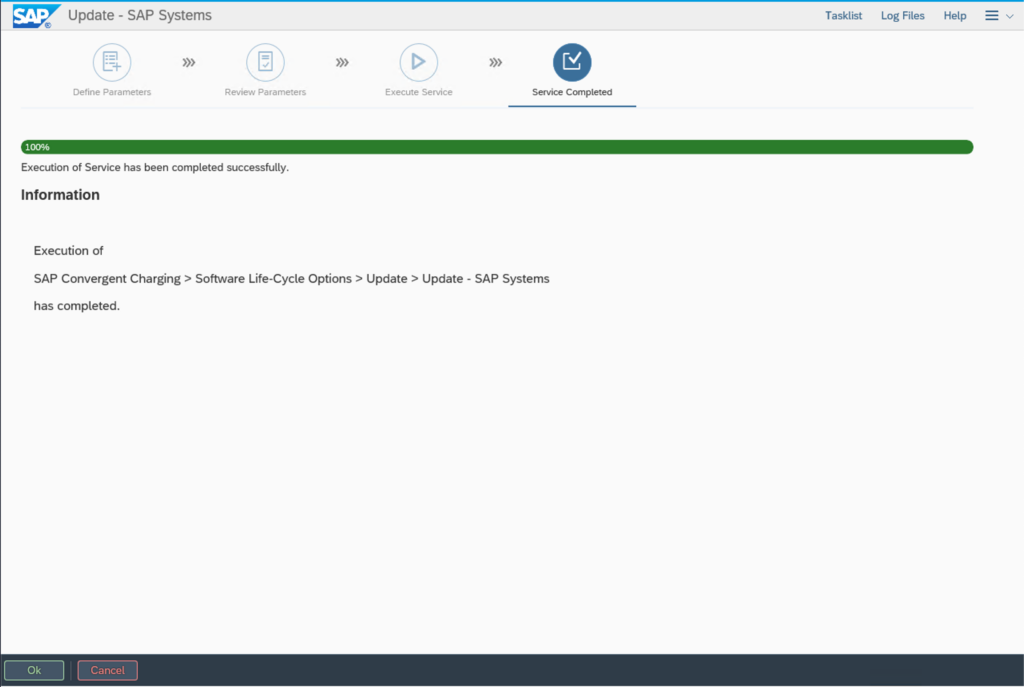Open the hamburger menu icon

(x=991, y=15)
